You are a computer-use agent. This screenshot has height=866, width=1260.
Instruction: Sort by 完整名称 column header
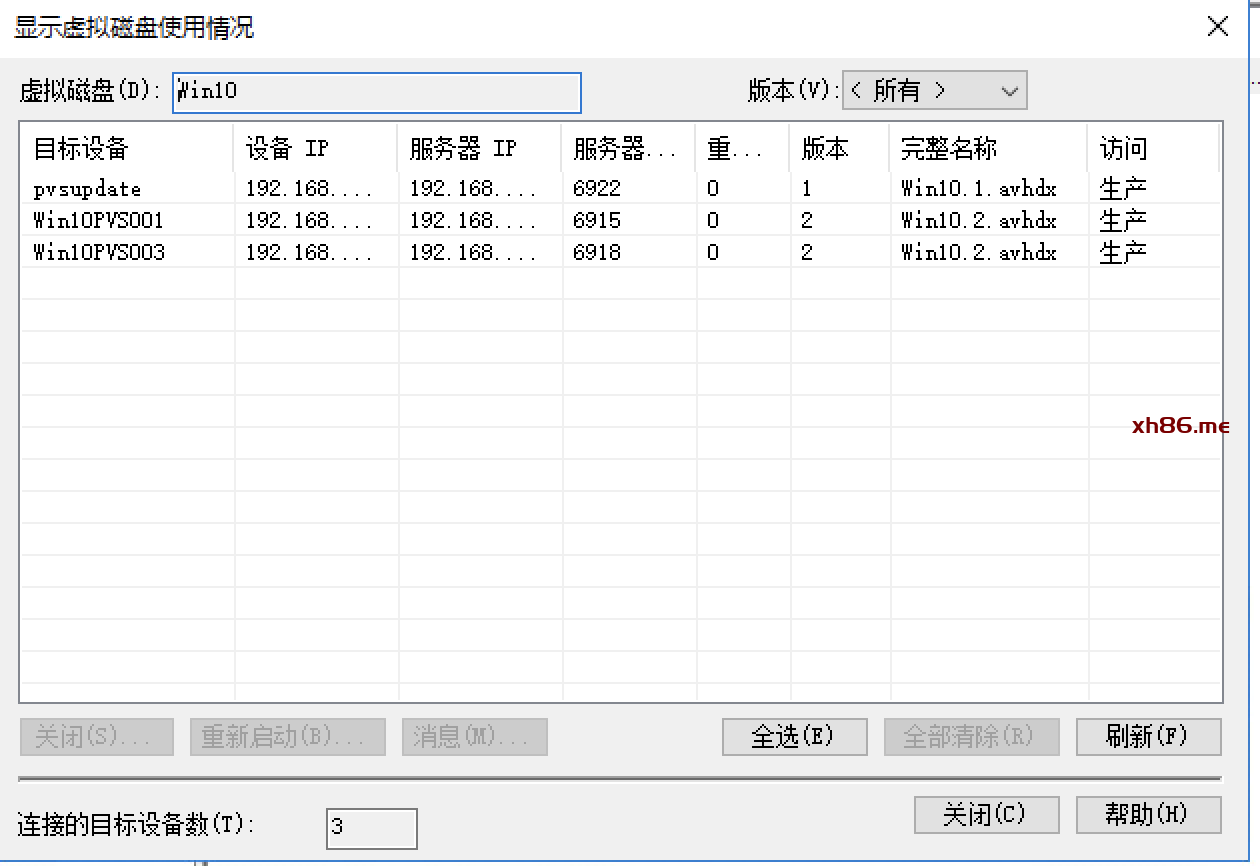tap(986, 149)
